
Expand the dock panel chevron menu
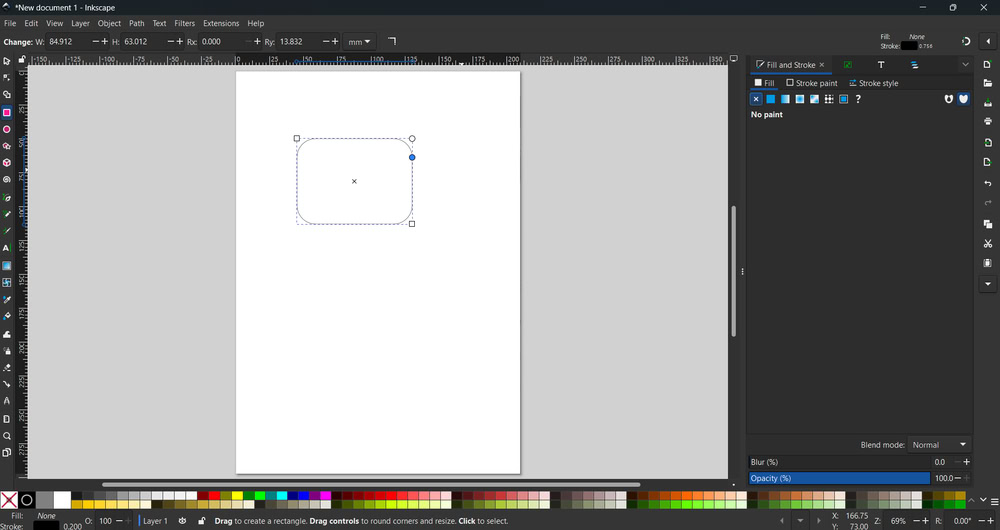(965, 65)
